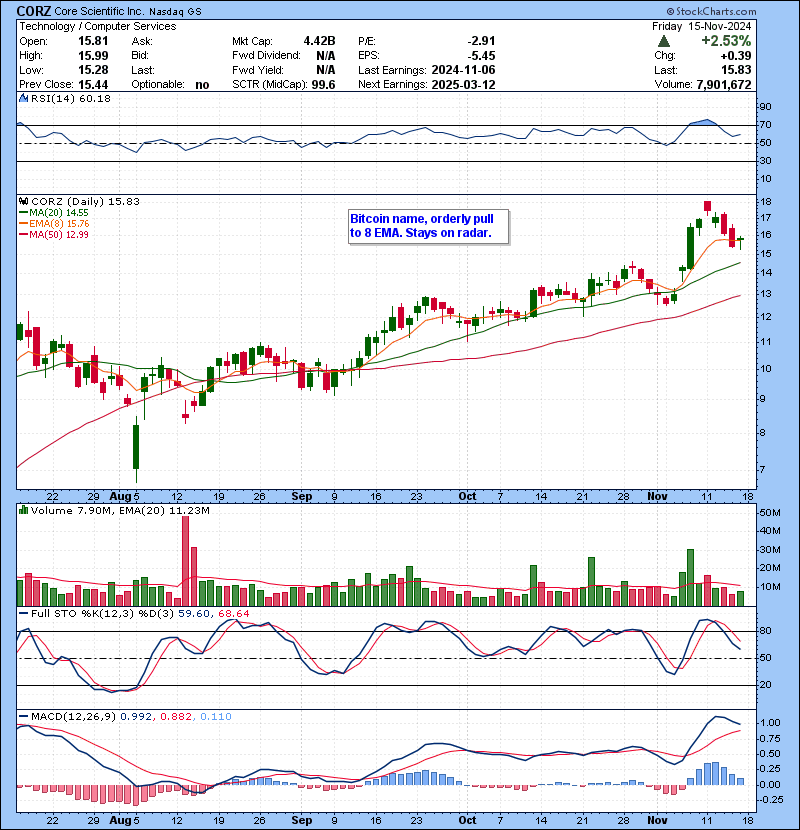Click the CORZ (Daily) 15.83 legend
This screenshot has height=830, width=800.
85,202
